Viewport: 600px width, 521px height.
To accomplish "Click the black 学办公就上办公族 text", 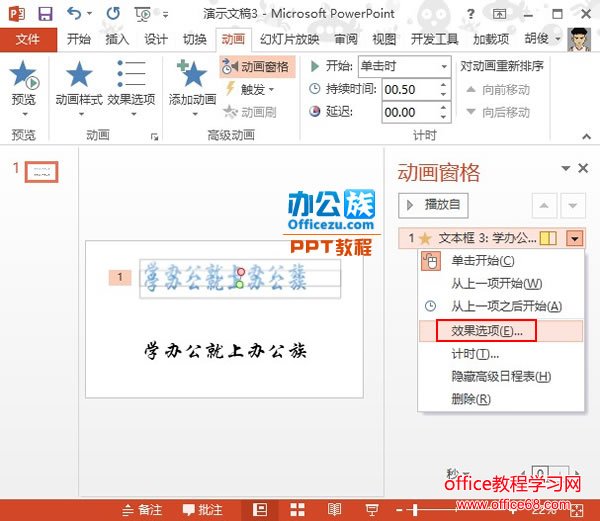I will coord(225,350).
